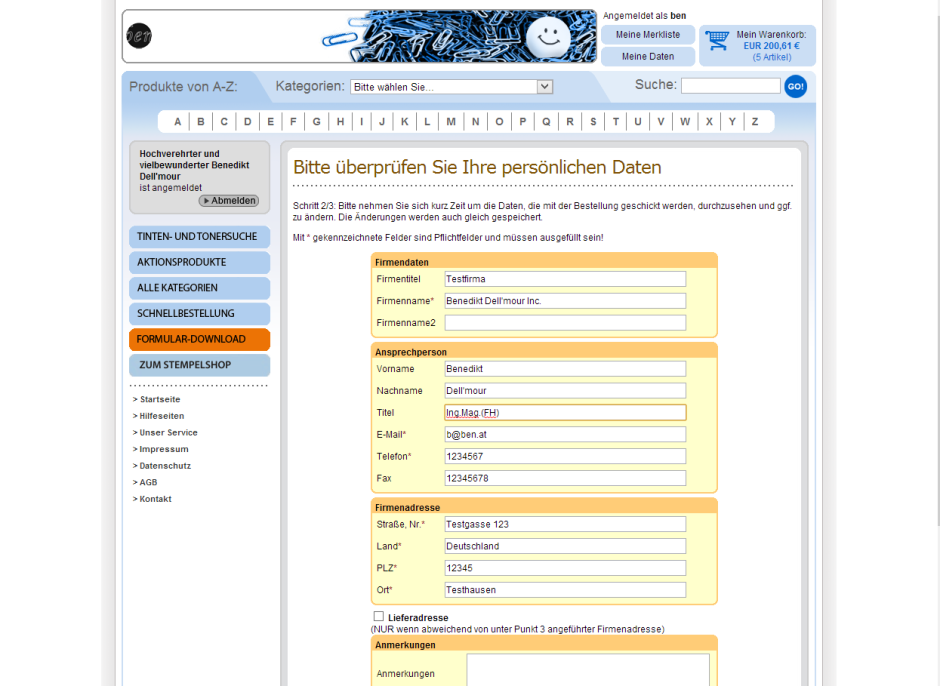Click the ben logo icon
Viewport: 940px width, 686px height.
[x=139, y=36]
